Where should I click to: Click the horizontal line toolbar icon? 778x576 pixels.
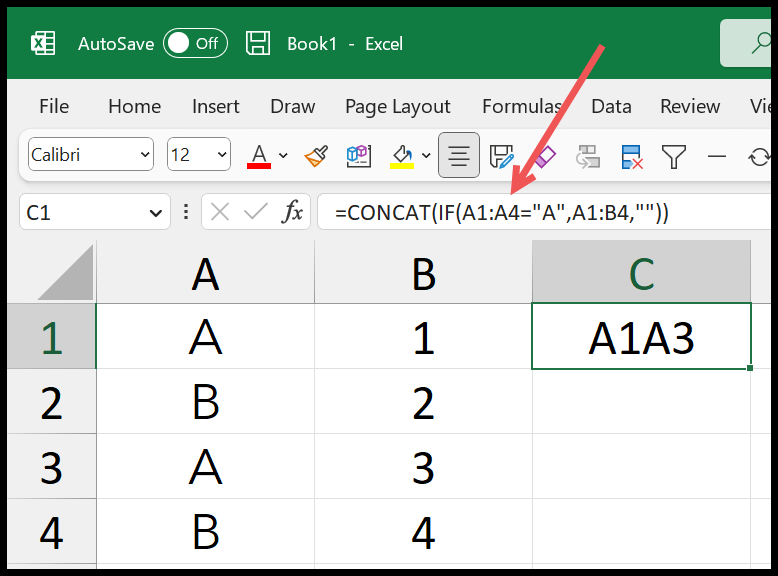click(x=716, y=156)
